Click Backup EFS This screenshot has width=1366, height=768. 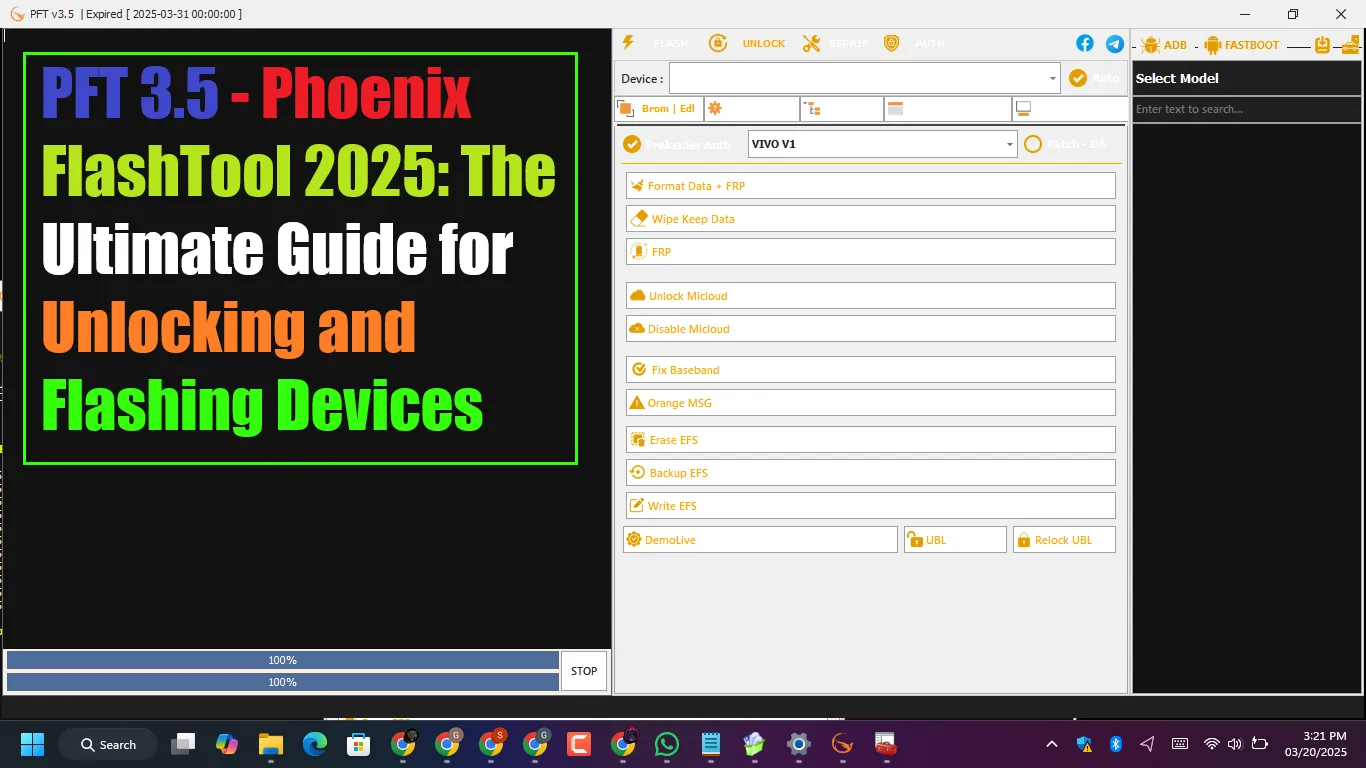click(x=870, y=472)
